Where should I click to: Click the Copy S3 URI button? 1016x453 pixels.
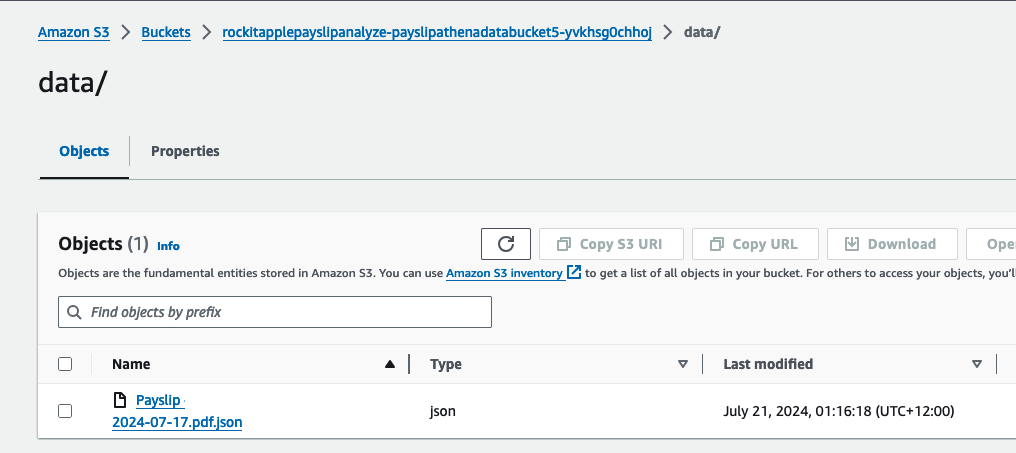[611, 244]
